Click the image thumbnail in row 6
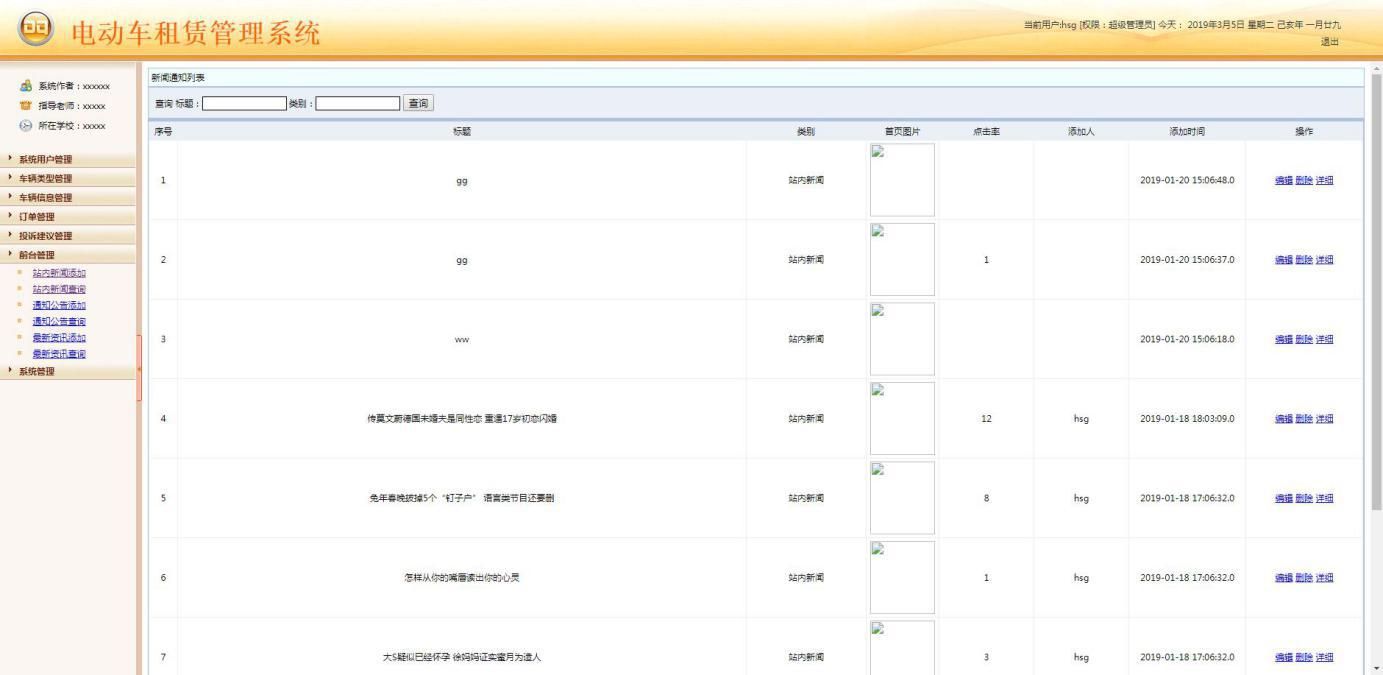The image size is (1383, 675). click(902, 577)
